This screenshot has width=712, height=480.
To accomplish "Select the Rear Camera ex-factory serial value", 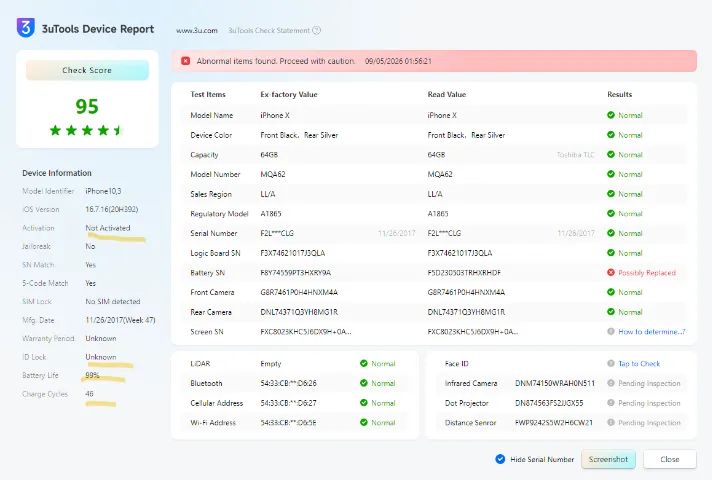I will tap(299, 312).
